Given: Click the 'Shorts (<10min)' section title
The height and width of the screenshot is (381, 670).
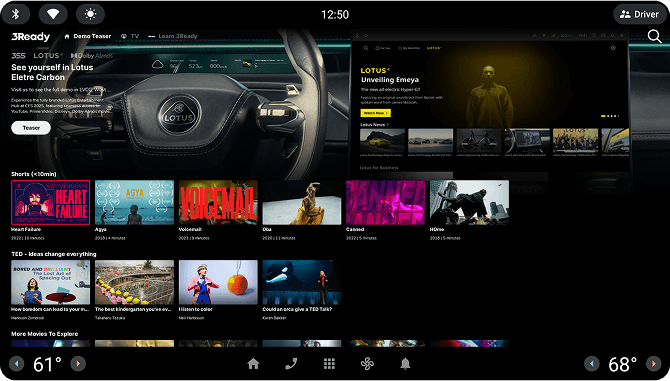Looking at the screenshot, I should (34, 174).
